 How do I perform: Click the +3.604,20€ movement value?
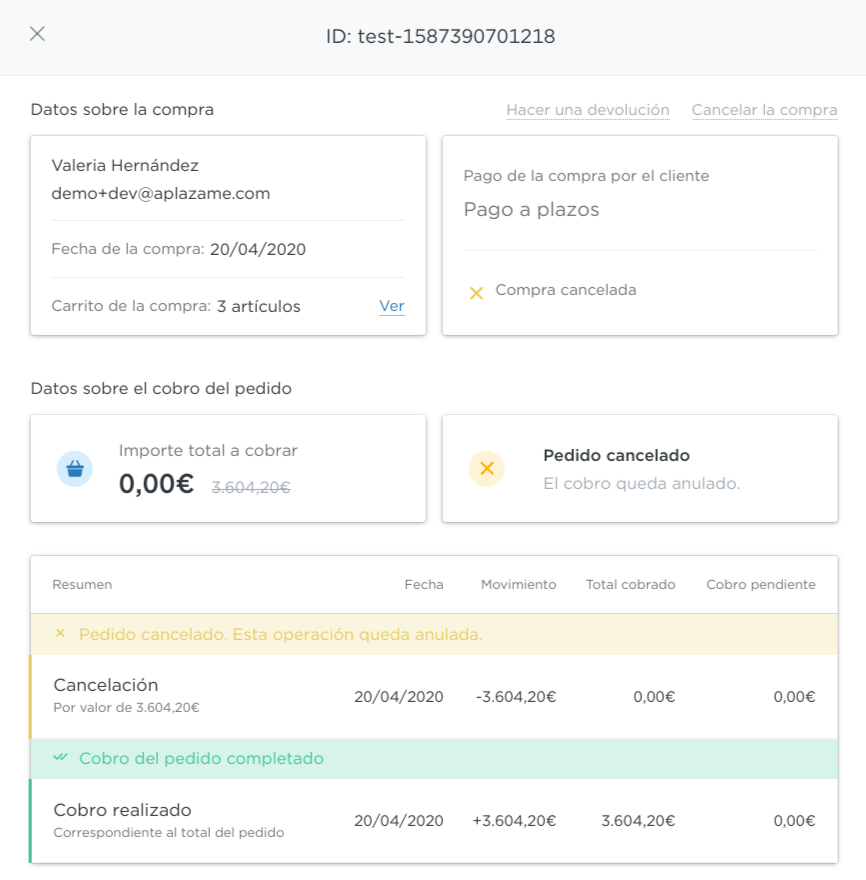pos(514,821)
